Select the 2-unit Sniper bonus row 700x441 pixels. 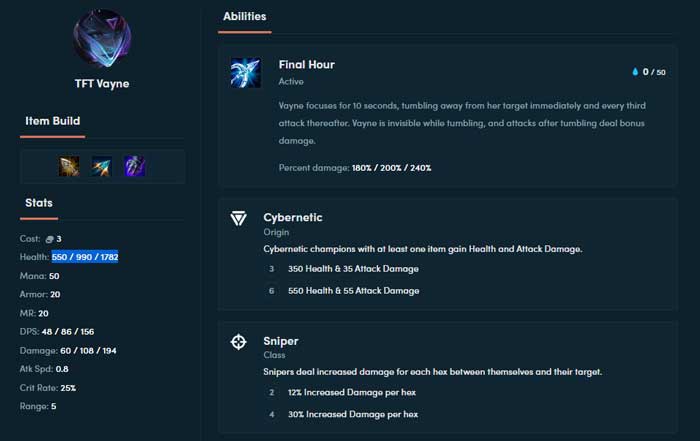[342, 392]
